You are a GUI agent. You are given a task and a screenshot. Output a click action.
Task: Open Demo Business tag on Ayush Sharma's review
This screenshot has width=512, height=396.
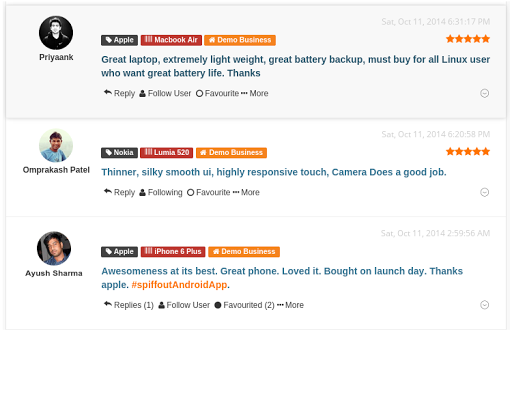(244, 252)
